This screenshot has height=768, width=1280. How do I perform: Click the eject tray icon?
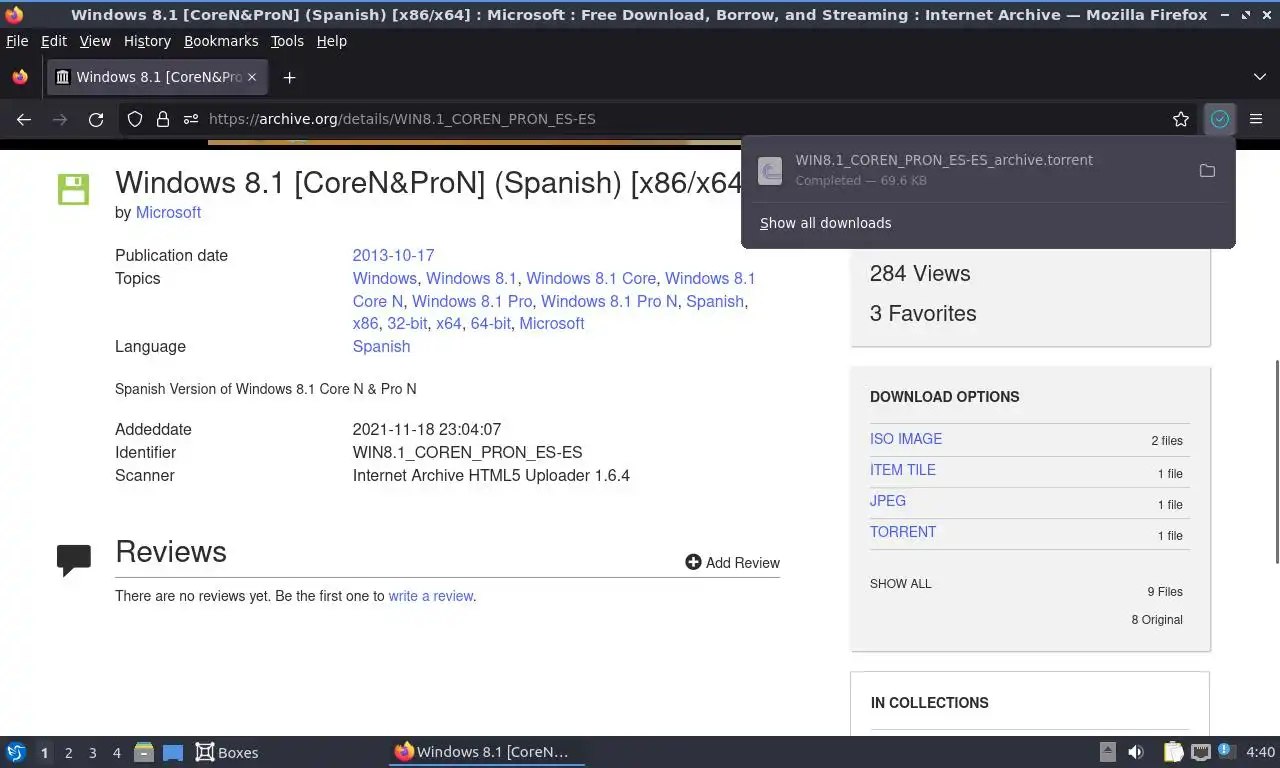click(x=1108, y=752)
